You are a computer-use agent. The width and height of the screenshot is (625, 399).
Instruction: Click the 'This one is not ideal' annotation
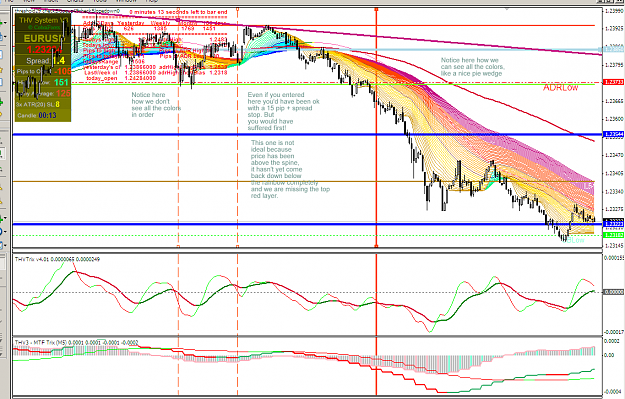(x=290, y=169)
